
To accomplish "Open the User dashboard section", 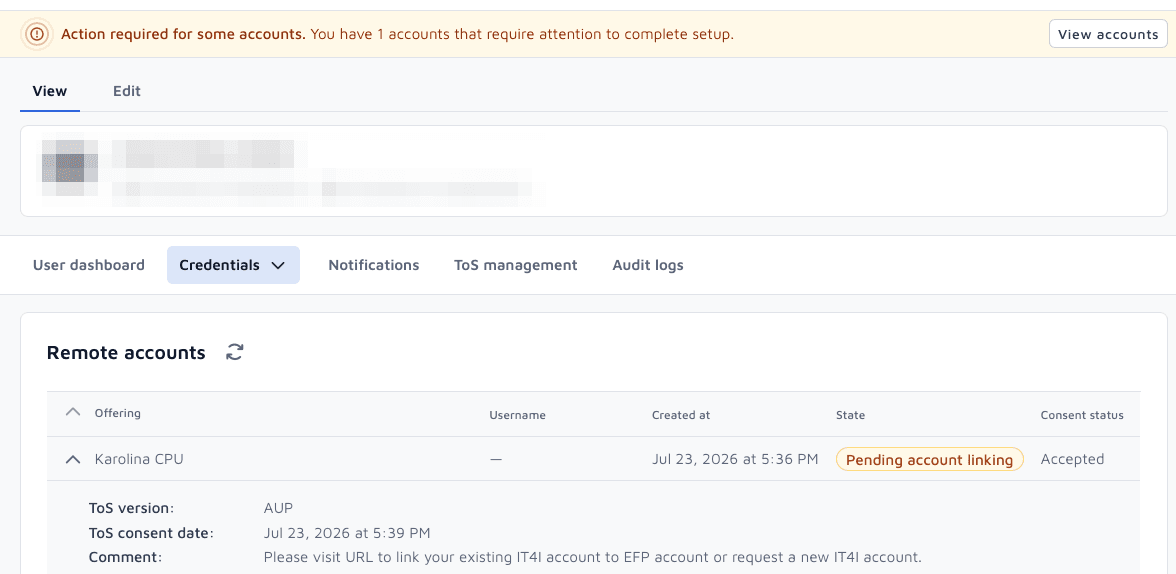I will point(88,265).
